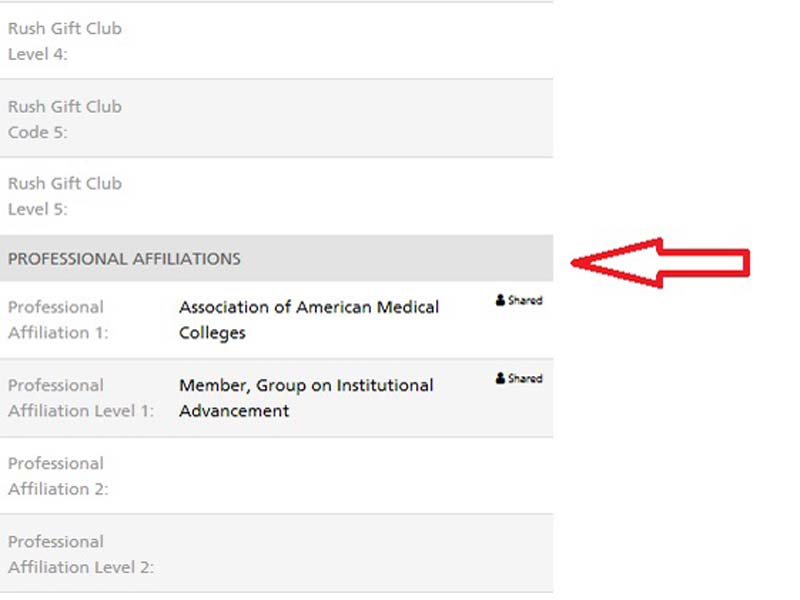Select the Association of American Medical Colleges value
The width and height of the screenshot is (800, 600).
308,320
